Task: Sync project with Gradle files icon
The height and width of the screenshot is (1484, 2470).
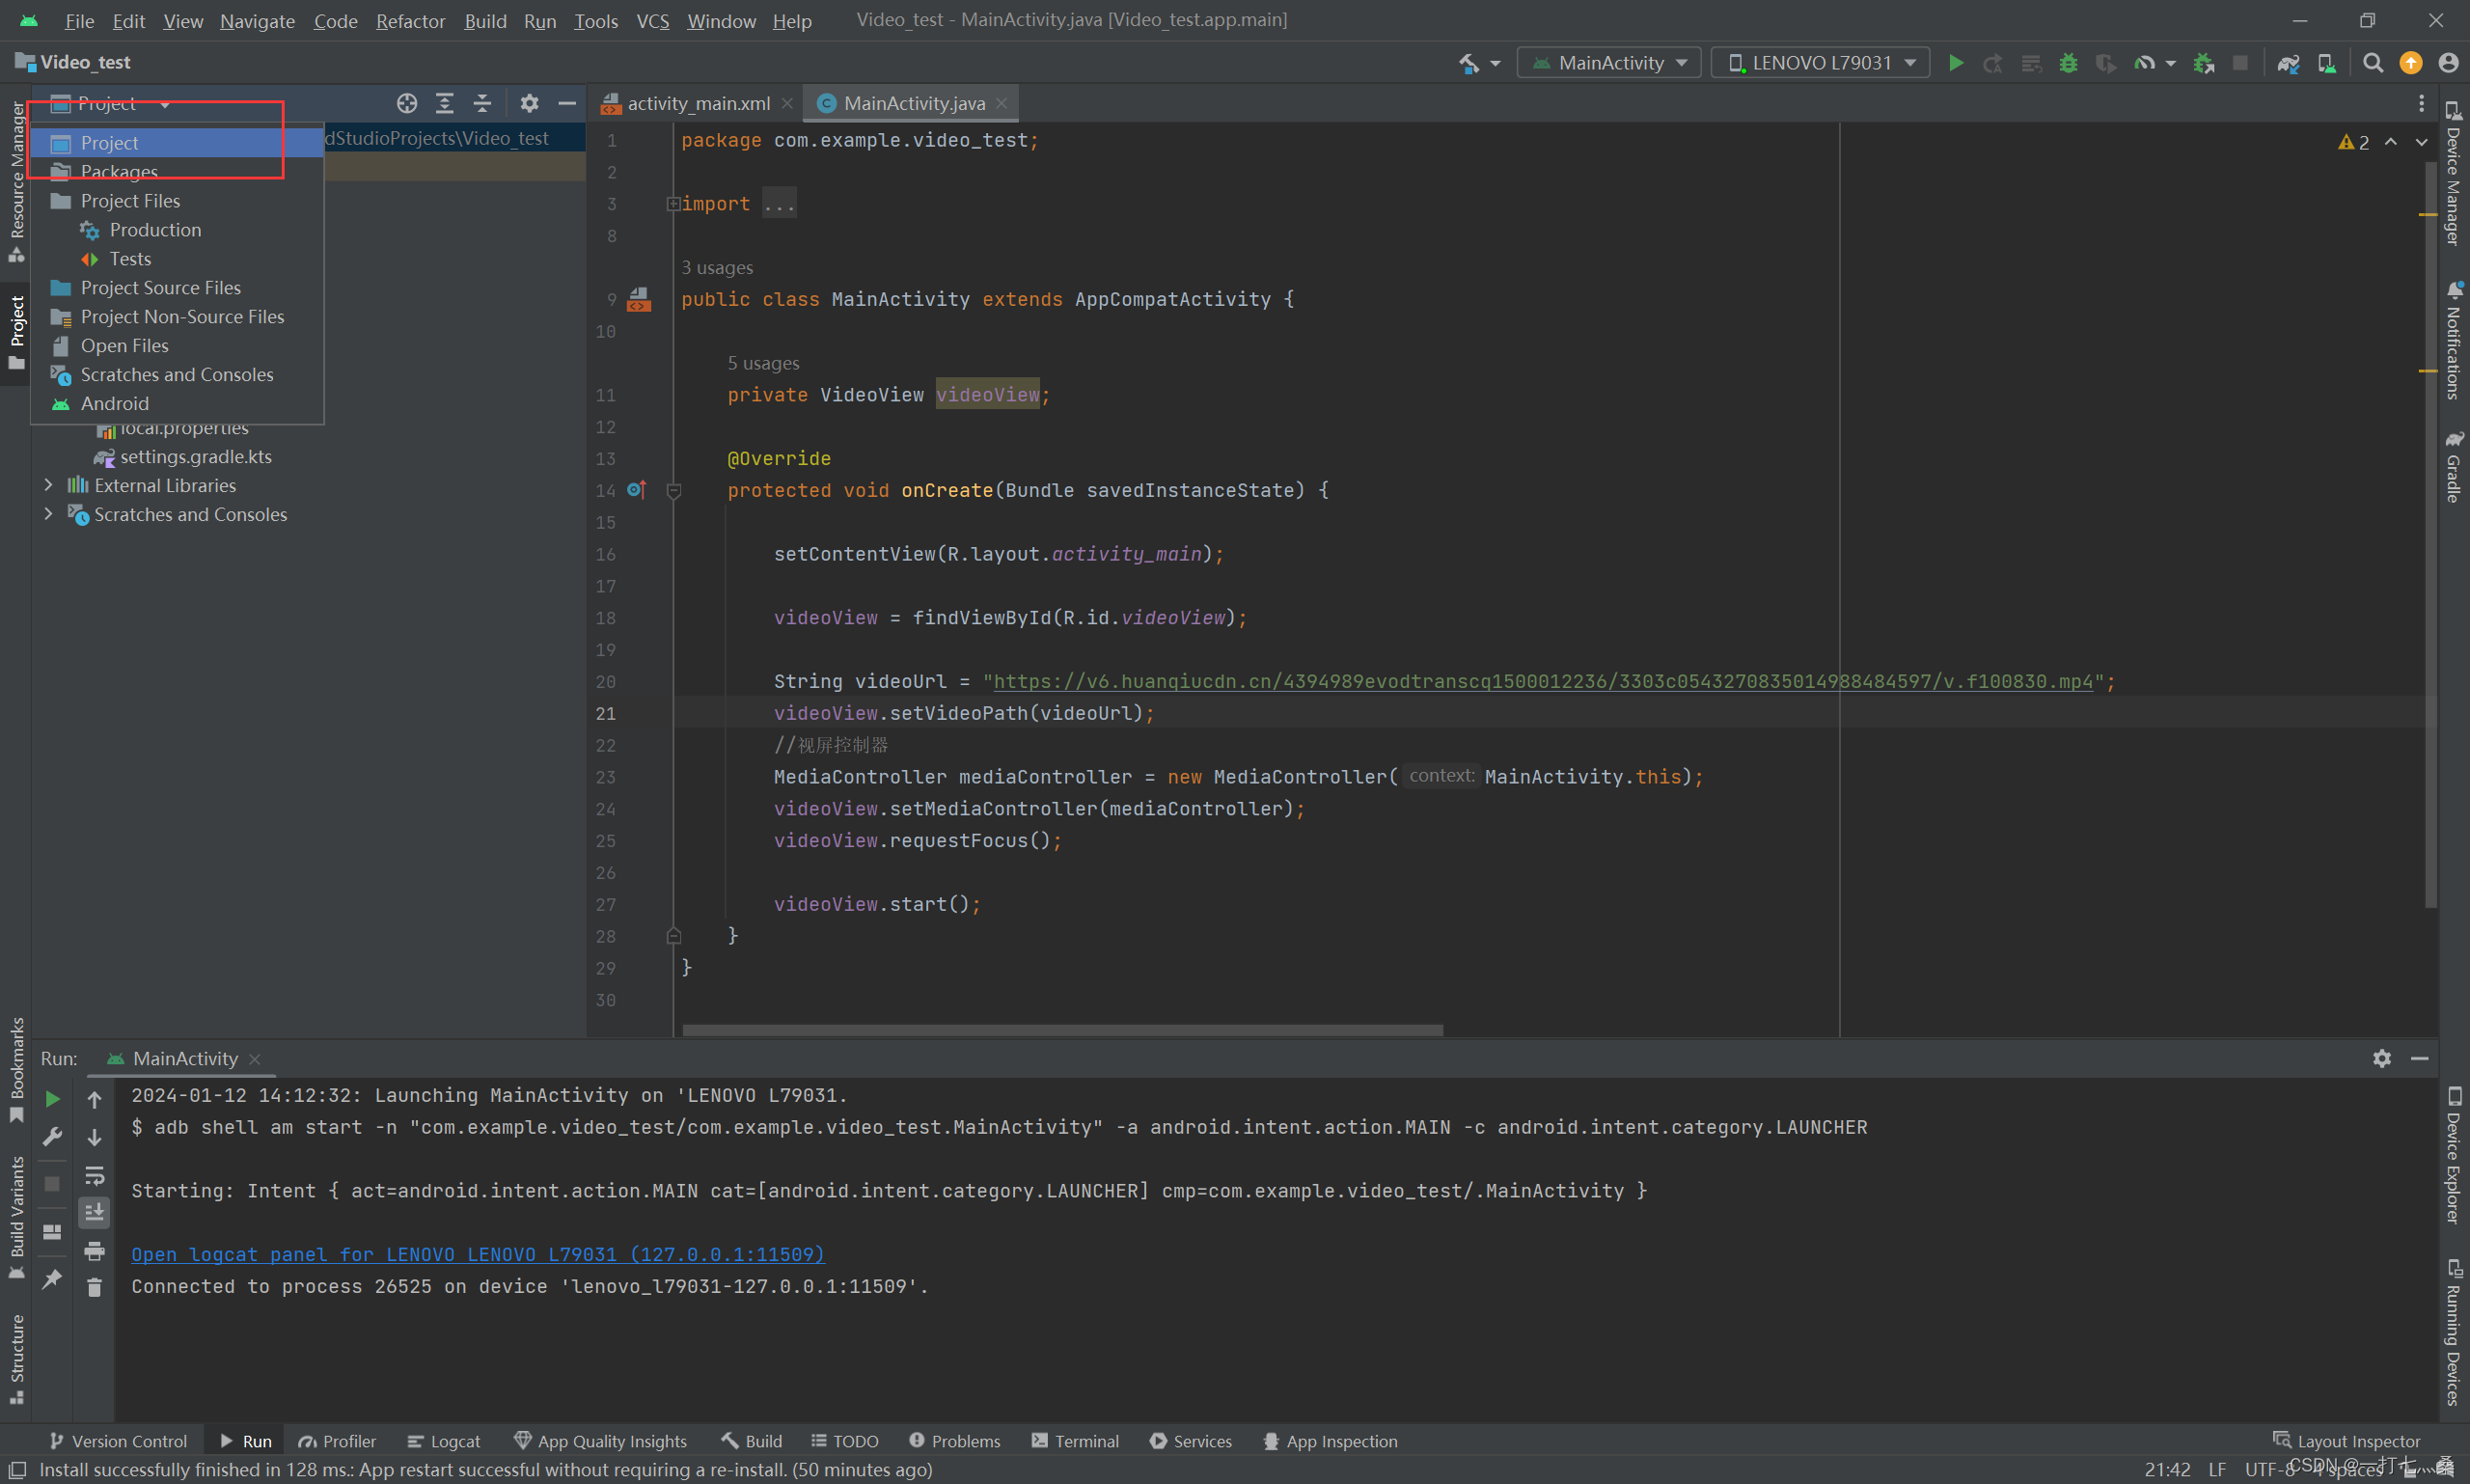Action: click(x=2288, y=63)
